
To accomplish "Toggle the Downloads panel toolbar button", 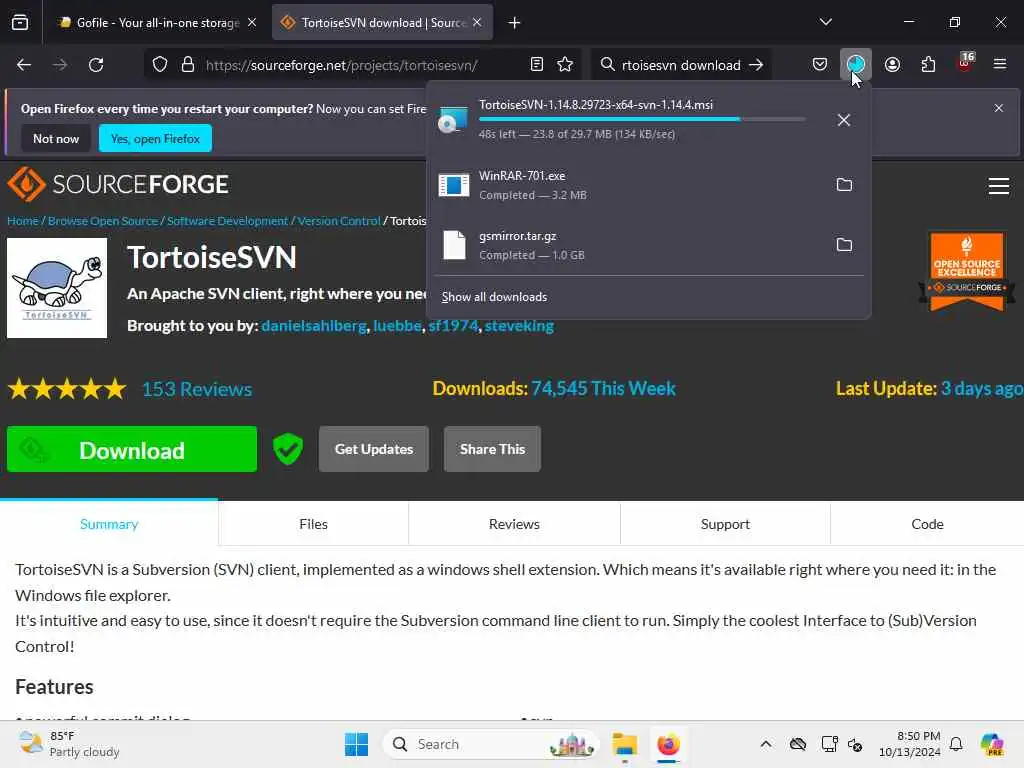I will click(856, 65).
